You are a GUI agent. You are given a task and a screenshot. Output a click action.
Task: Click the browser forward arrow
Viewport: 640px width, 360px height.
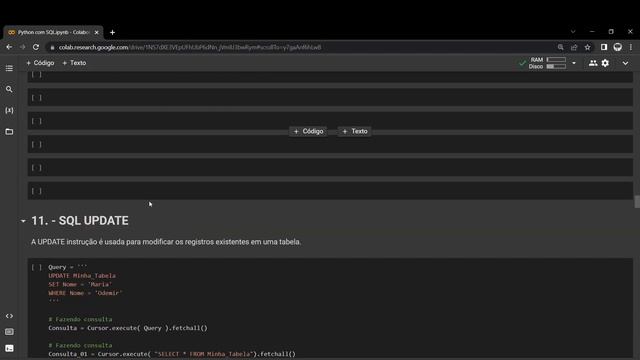tap(22, 47)
